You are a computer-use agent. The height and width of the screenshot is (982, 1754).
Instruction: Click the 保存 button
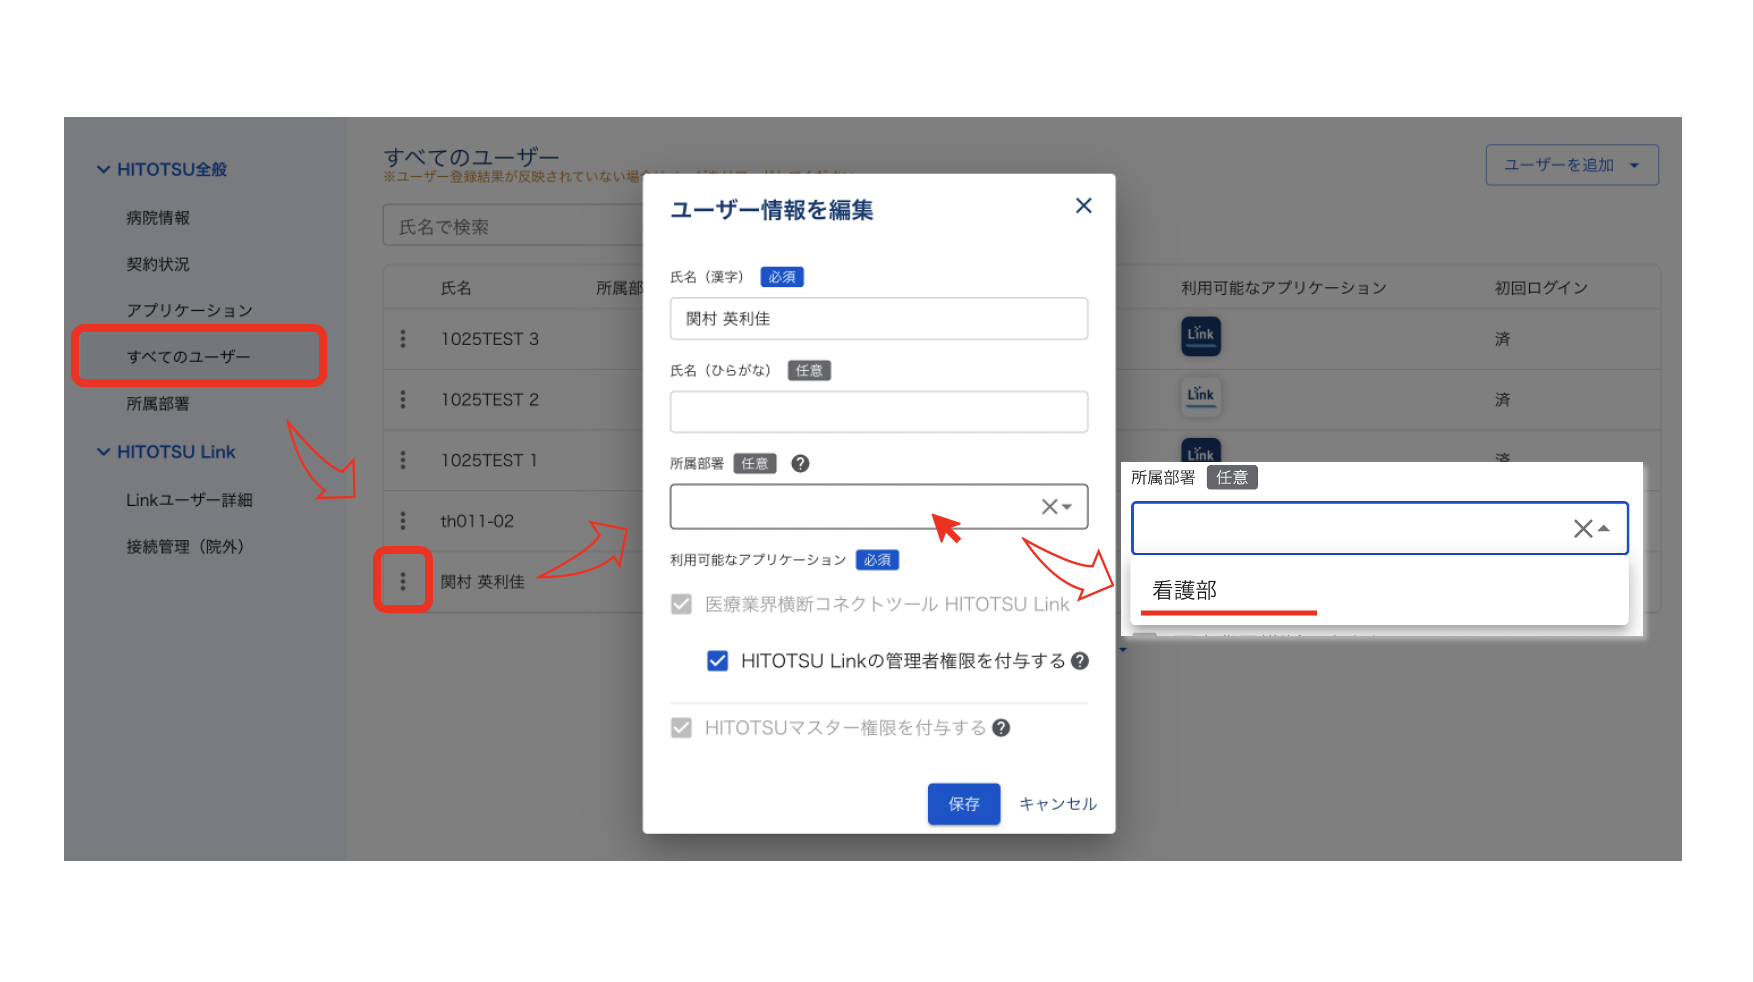[963, 804]
